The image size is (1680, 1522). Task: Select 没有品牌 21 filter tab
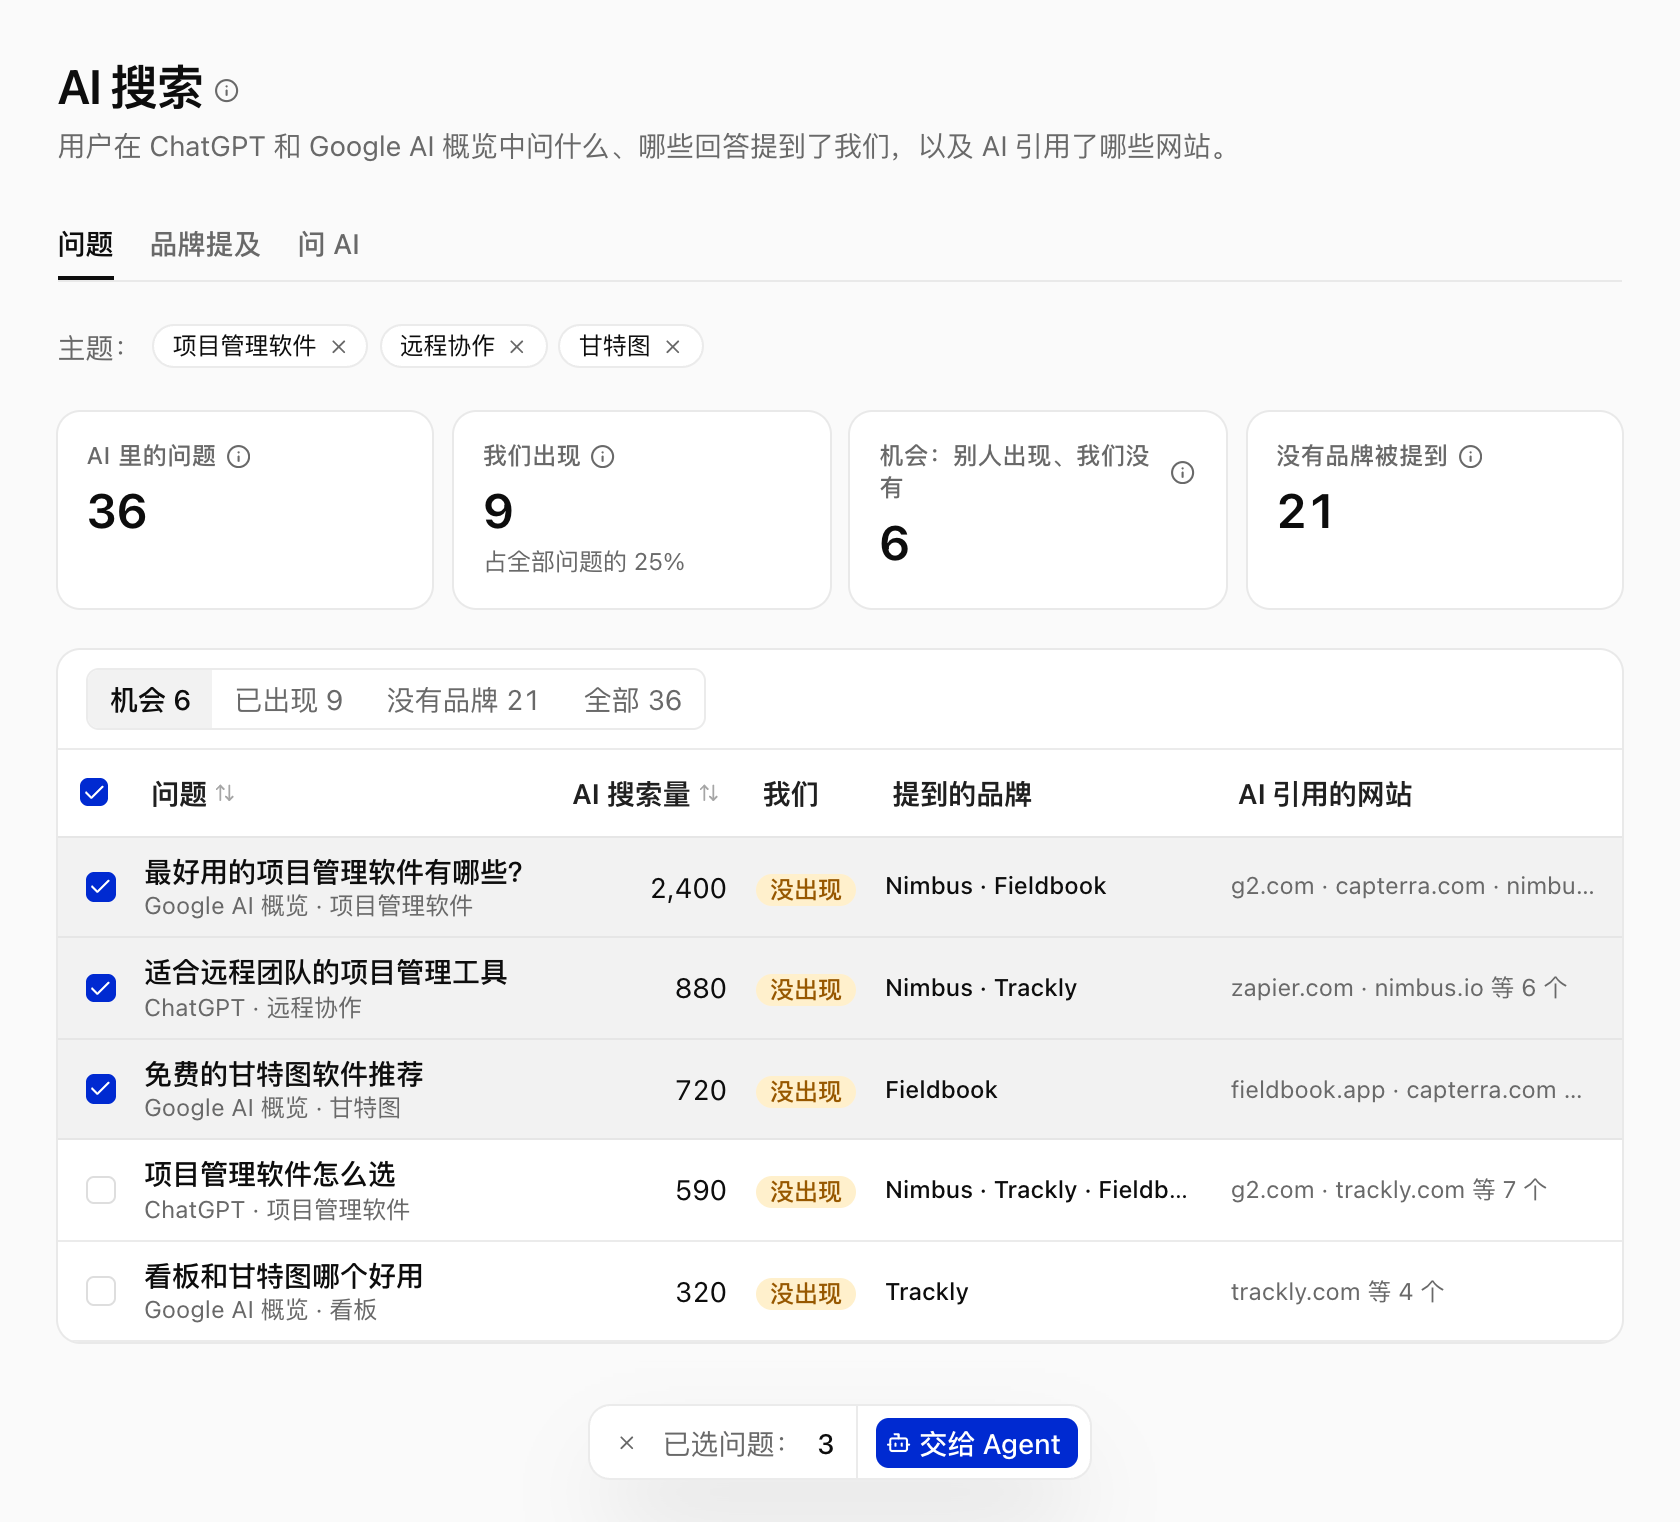coord(463,700)
